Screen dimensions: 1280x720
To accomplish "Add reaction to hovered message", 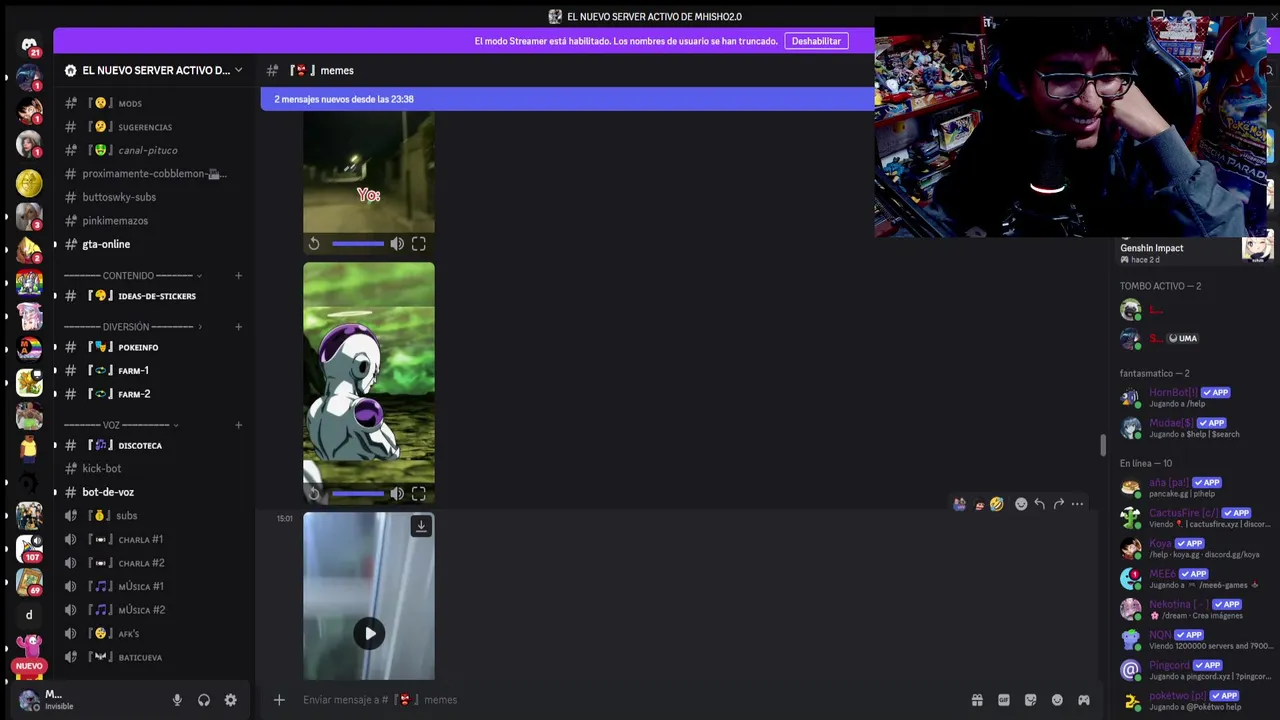I will click(1021, 504).
